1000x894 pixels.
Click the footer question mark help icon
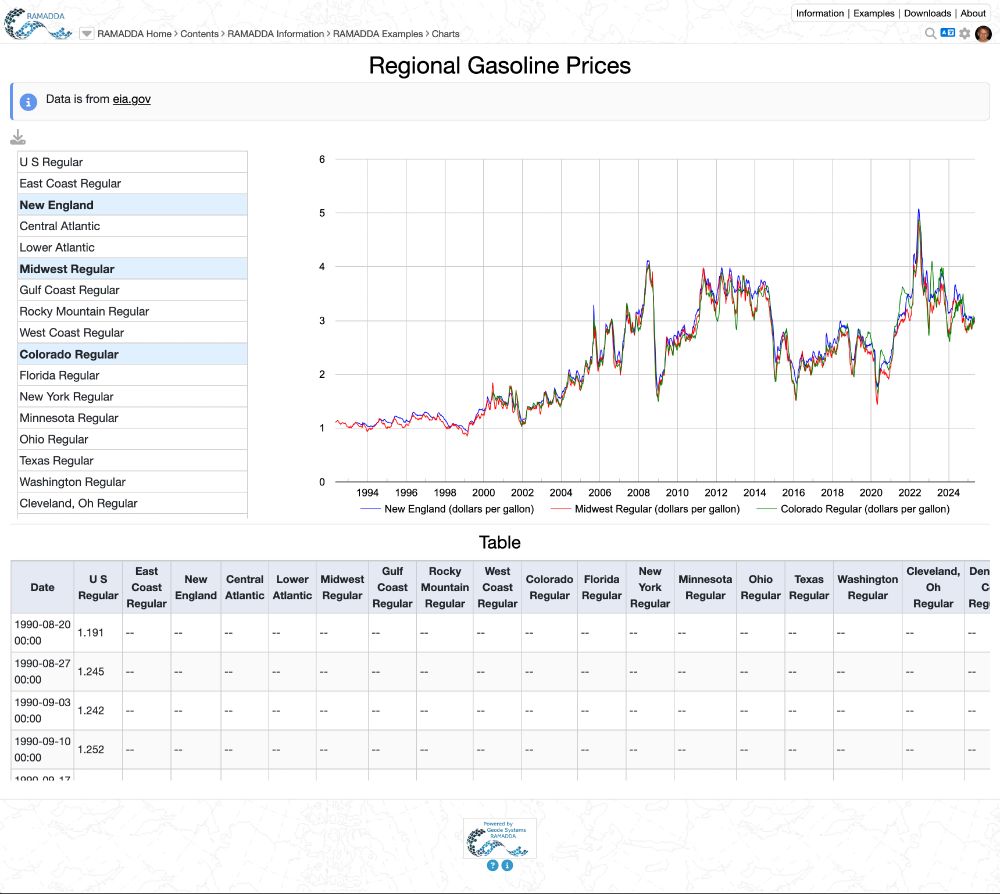pyautogui.click(x=492, y=865)
